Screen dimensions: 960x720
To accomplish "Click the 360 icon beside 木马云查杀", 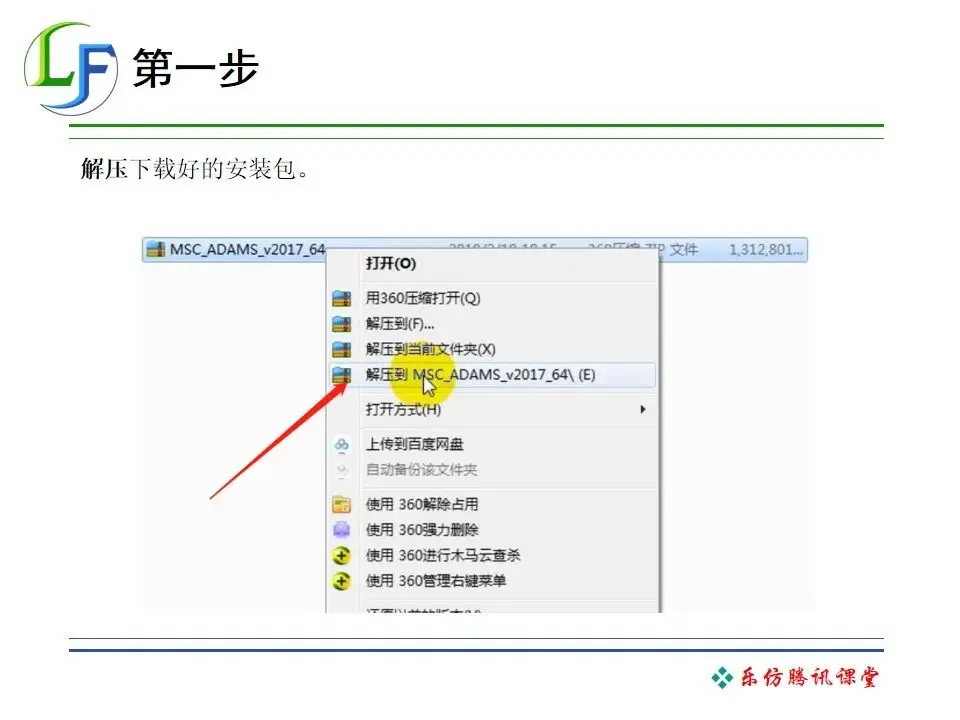I will click(x=342, y=555).
